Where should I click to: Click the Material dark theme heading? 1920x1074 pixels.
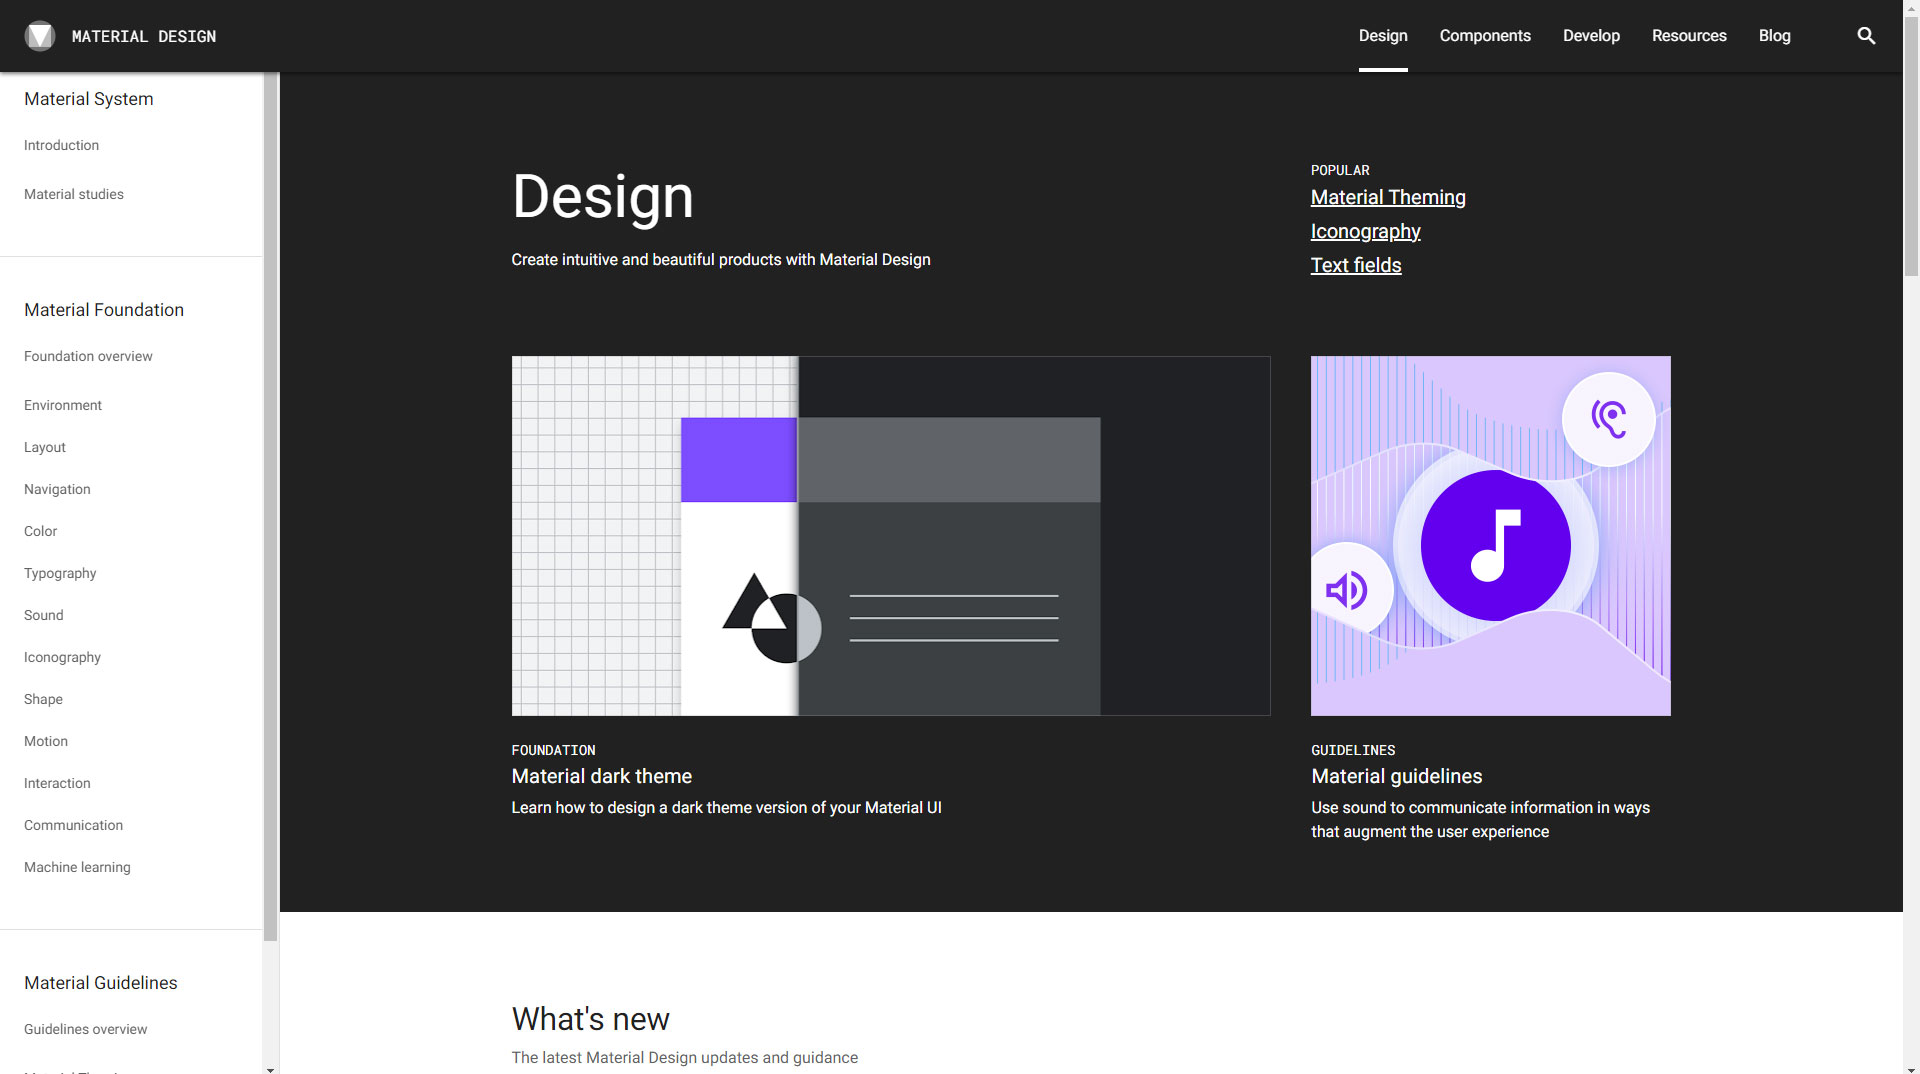click(x=602, y=777)
